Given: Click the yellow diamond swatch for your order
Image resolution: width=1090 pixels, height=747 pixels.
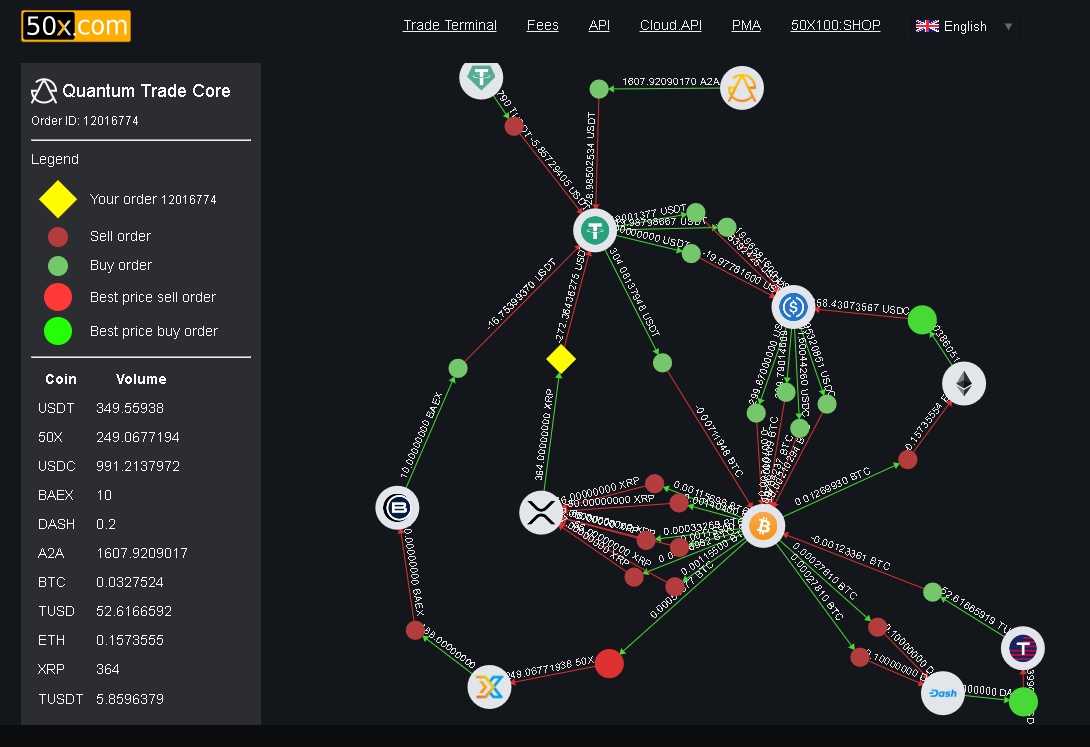Looking at the screenshot, I should pos(57,199).
